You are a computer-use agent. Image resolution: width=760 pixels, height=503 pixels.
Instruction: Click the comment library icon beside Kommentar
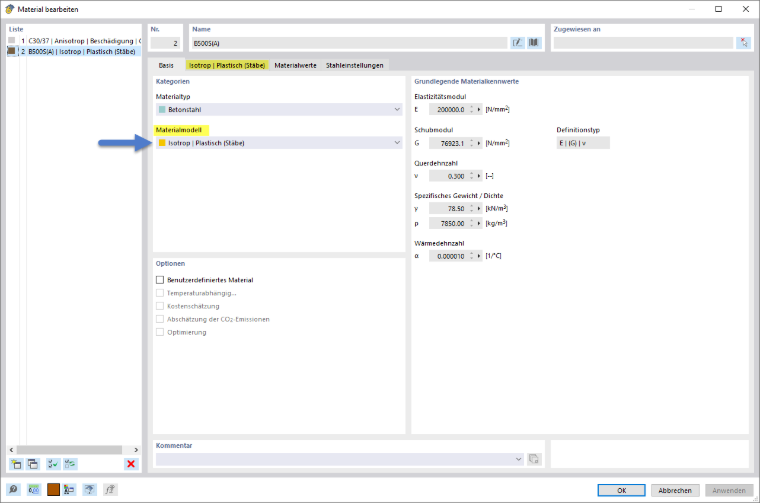(x=534, y=459)
